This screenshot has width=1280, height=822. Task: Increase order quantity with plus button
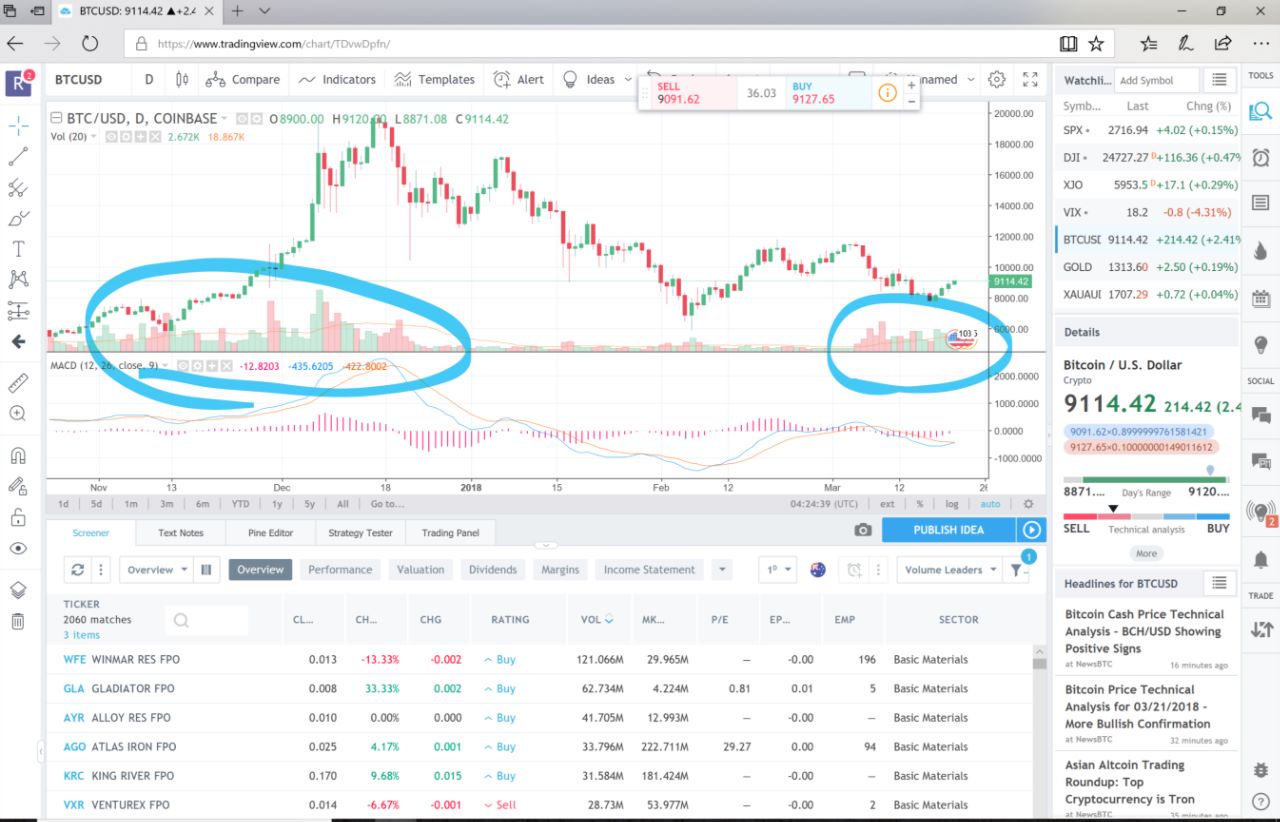(911, 86)
